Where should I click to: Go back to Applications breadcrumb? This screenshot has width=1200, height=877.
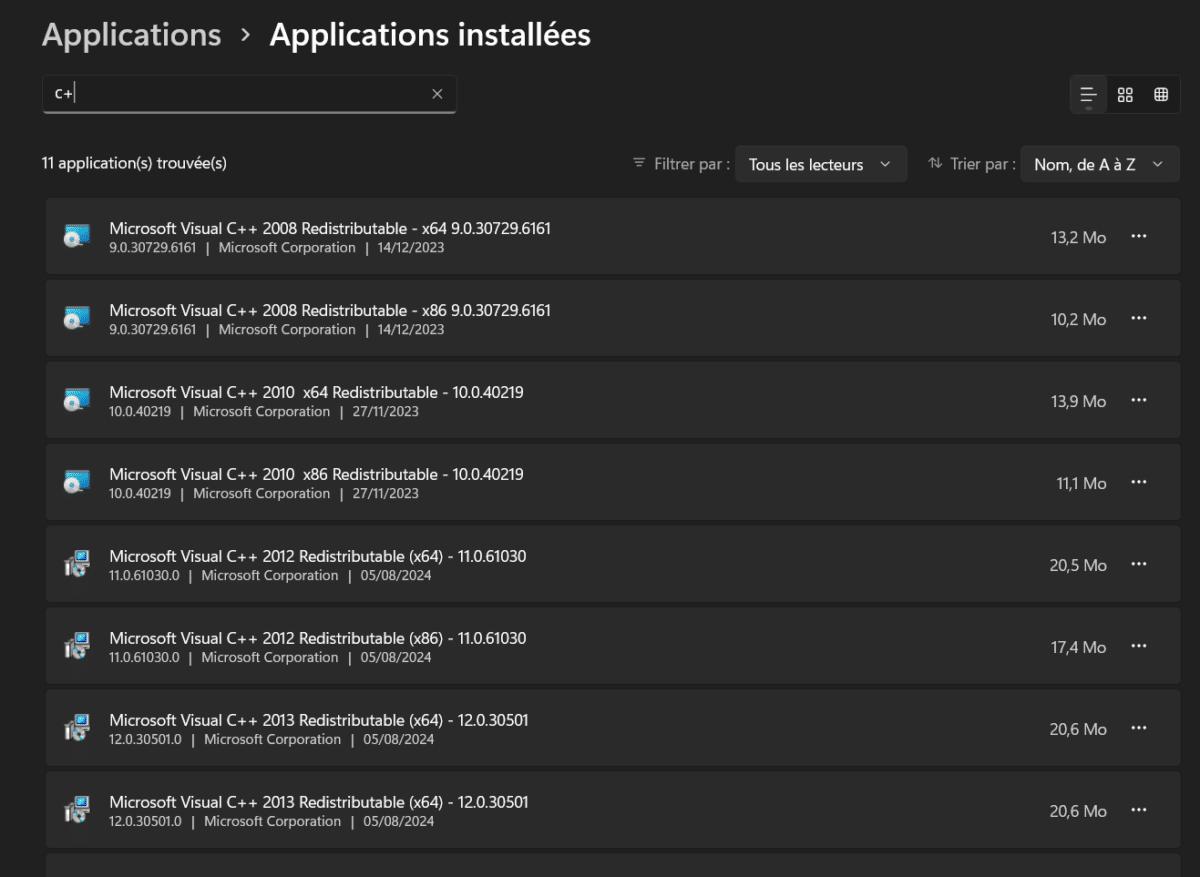pyautogui.click(x=131, y=35)
